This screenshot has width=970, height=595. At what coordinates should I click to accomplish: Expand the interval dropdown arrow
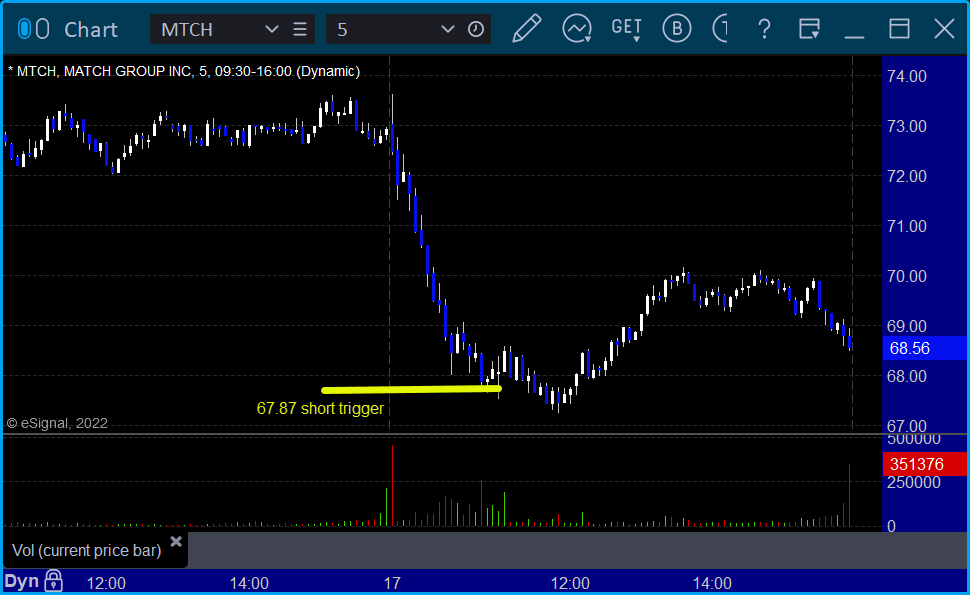[x=448, y=29]
